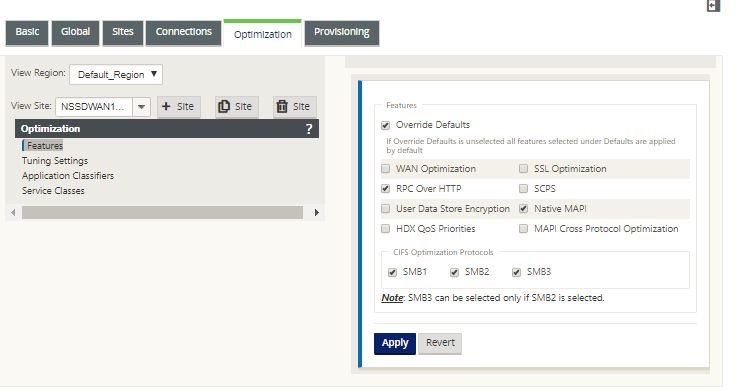Open the Provisioning tab

coord(342,32)
